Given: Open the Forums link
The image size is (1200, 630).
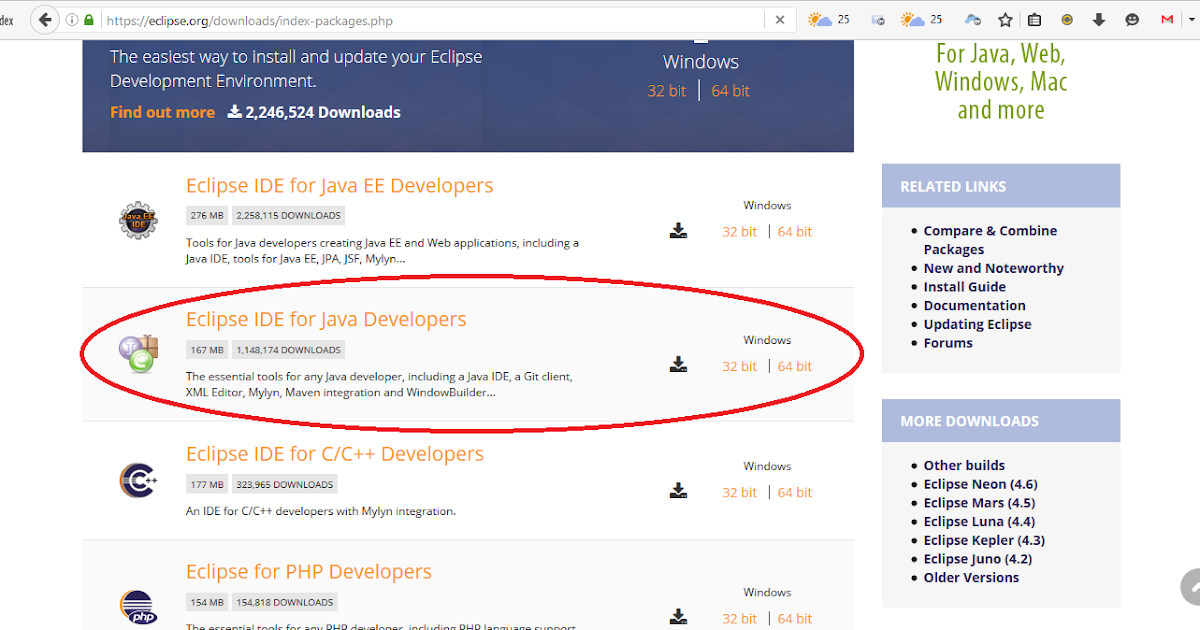Looking at the screenshot, I should pos(948,343).
